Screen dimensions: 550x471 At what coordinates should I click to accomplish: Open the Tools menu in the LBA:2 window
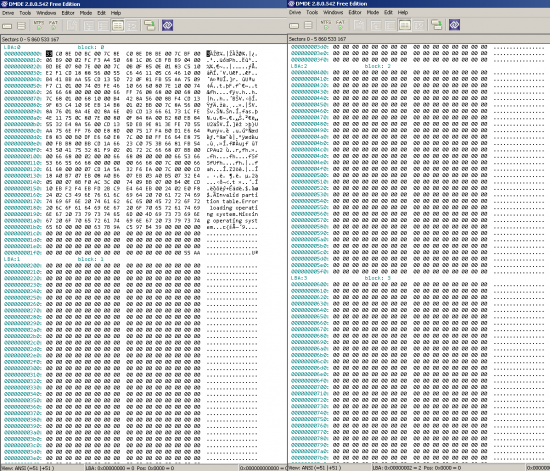click(x=312, y=12)
